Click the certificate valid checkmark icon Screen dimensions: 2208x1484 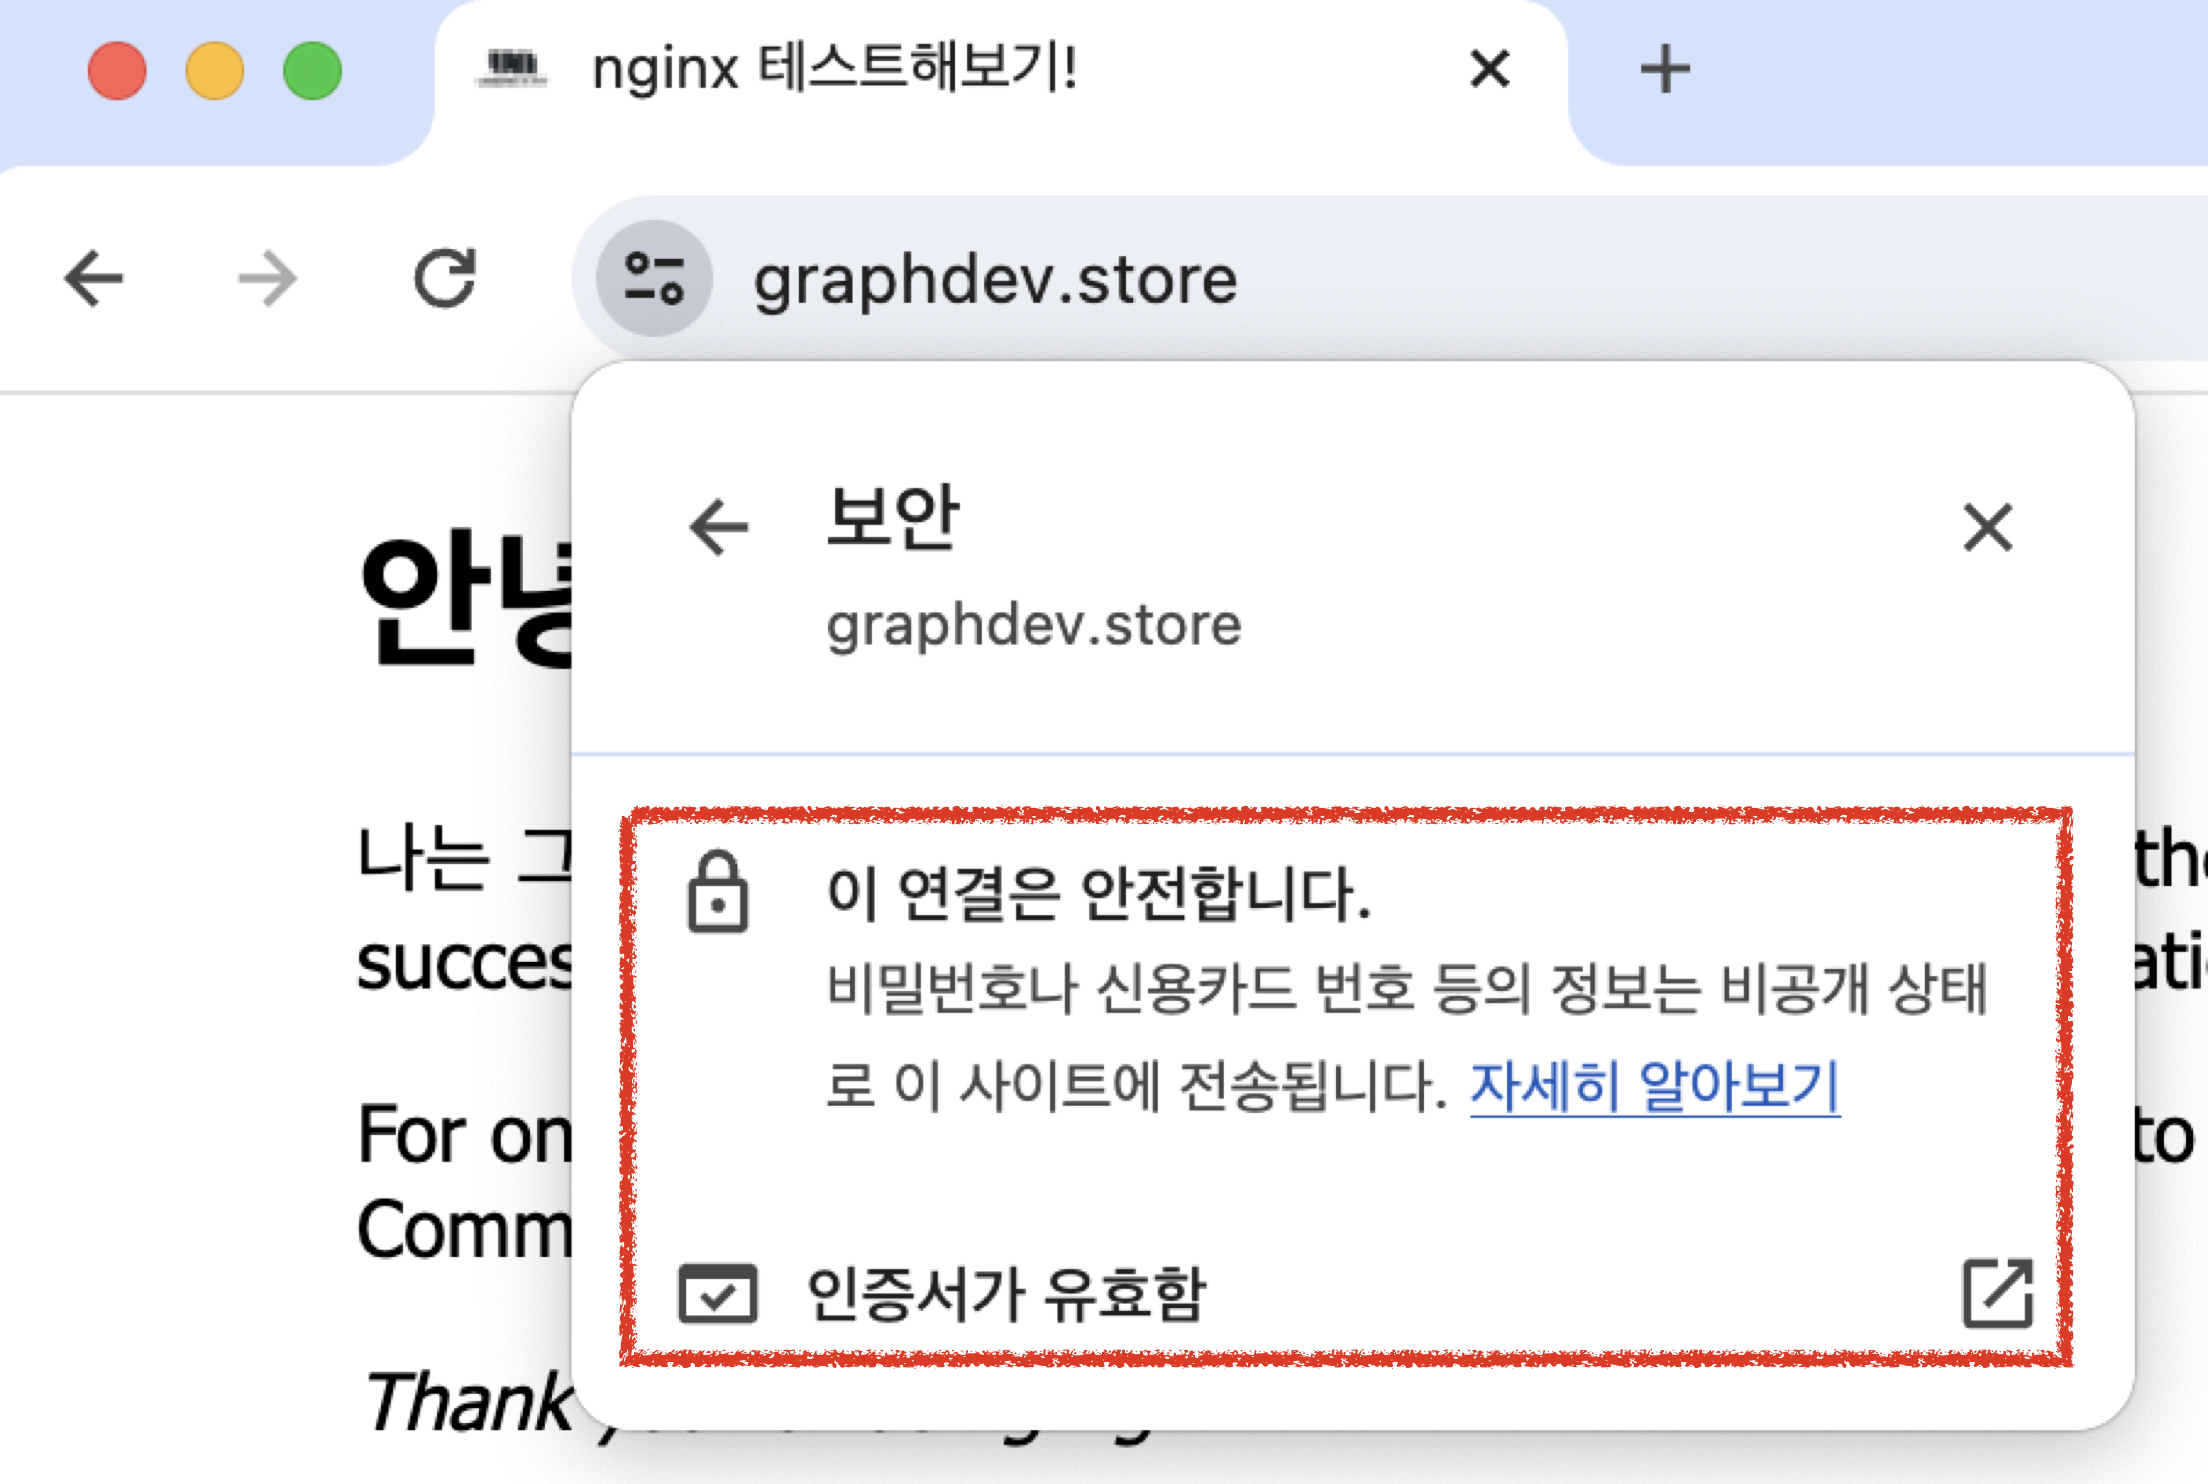point(717,1293)
